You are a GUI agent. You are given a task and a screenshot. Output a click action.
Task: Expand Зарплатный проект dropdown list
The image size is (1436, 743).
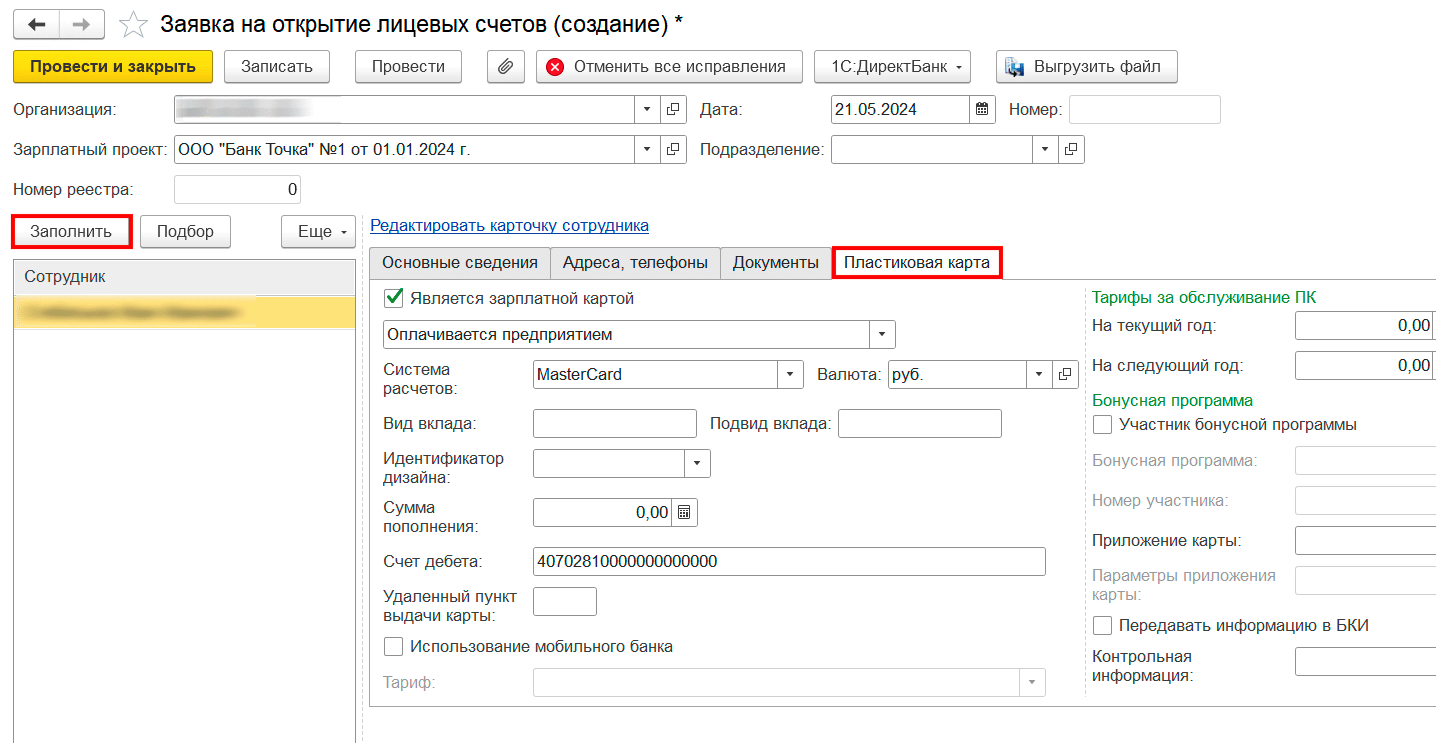646,150
